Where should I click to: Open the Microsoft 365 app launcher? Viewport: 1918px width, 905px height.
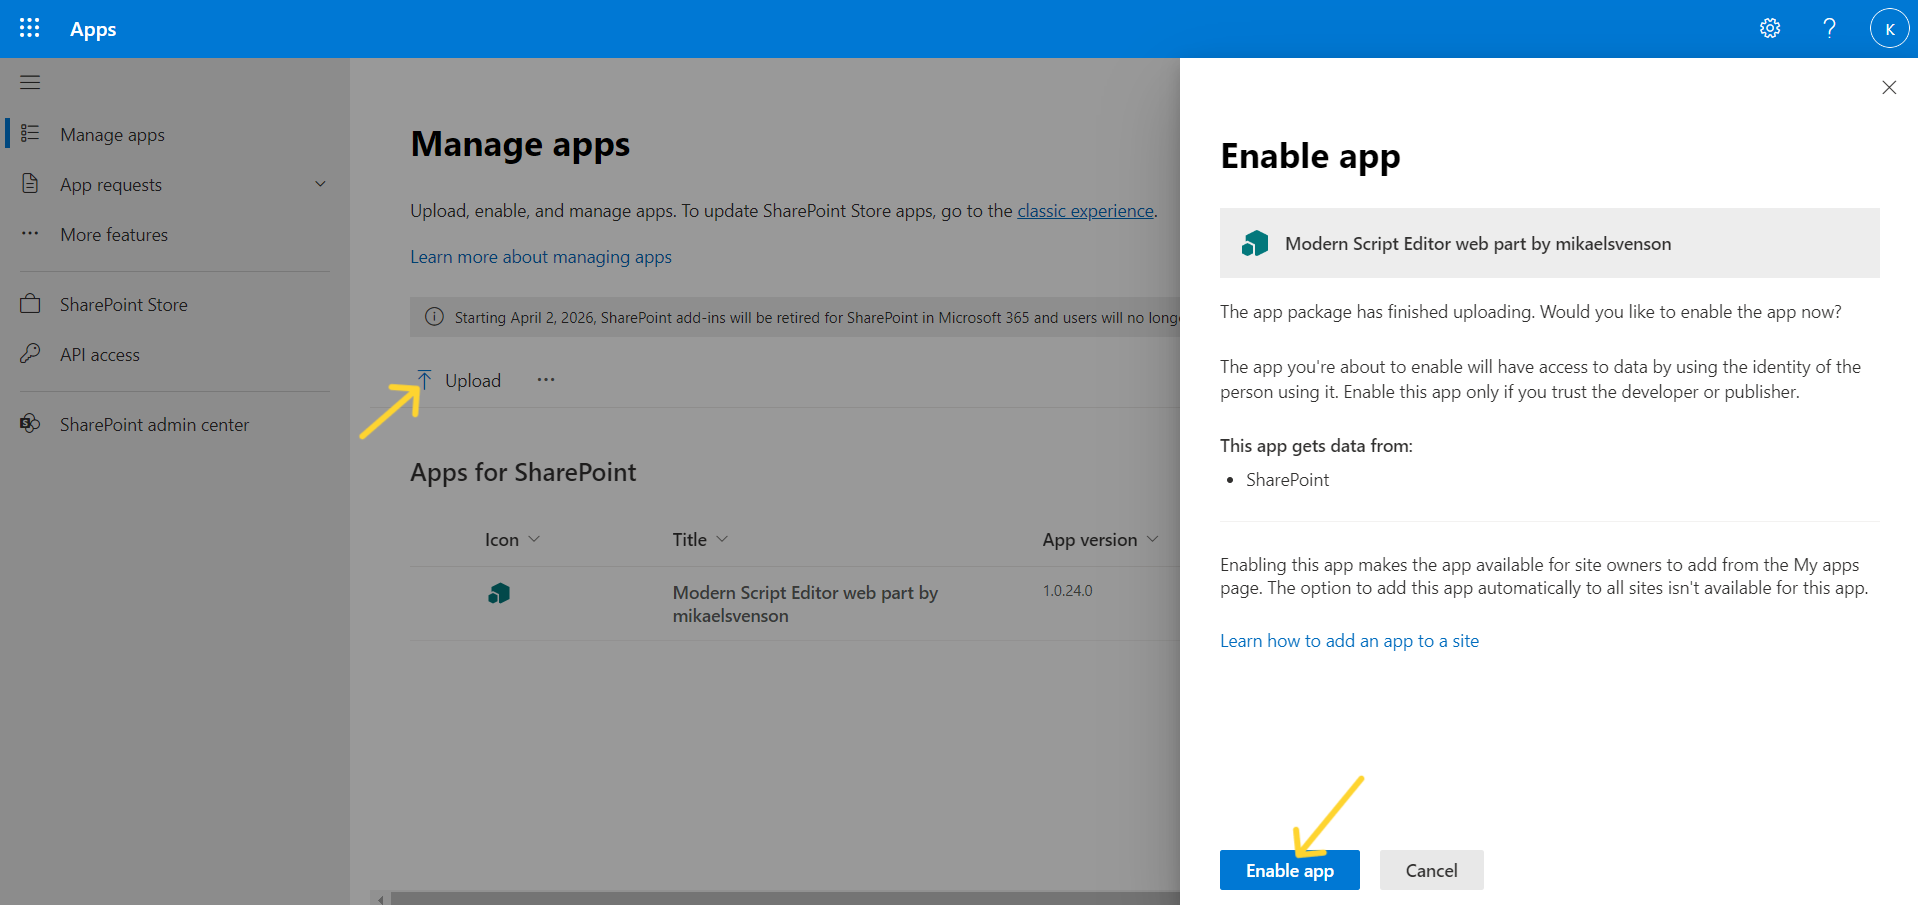(x=29, y=28)
